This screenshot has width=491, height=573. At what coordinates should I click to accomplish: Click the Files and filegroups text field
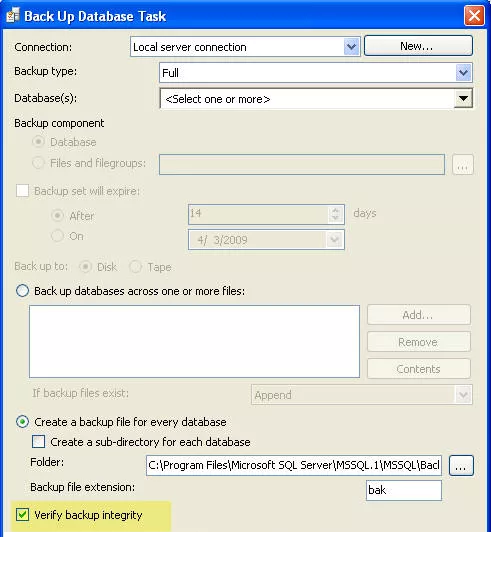[x=302, y=165]
